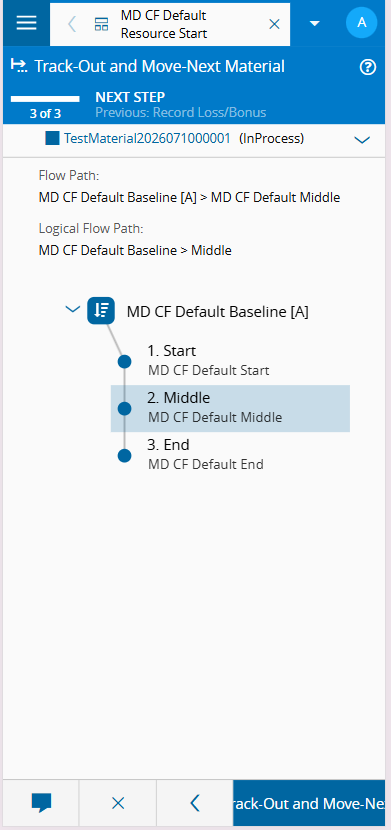Expand the TestMaterial2026071000001 details chevron
The height and width of the screenshot is (830, 391).
click(362, 140)
